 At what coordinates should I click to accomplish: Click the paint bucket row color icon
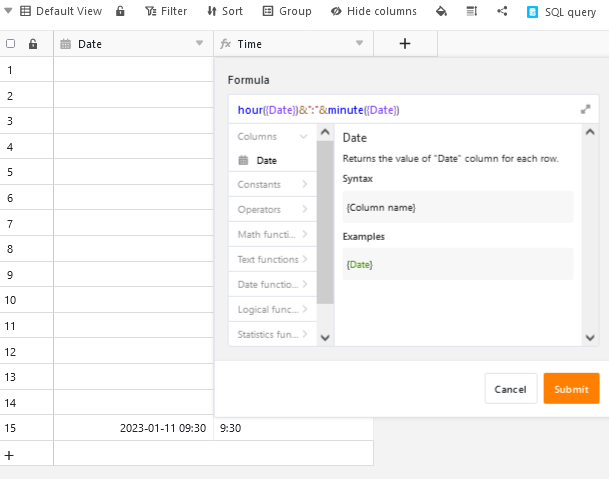(441, 11)
